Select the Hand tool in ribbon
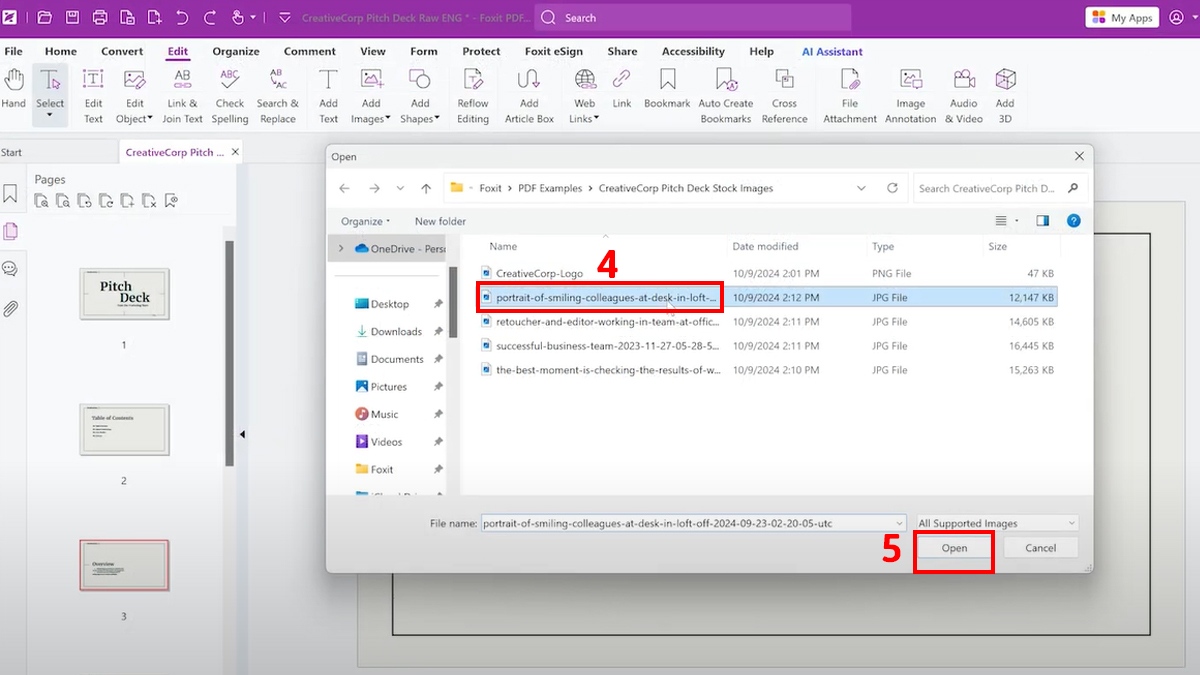The width and height of the screenshot is (1200, 675). click(14, 90)
